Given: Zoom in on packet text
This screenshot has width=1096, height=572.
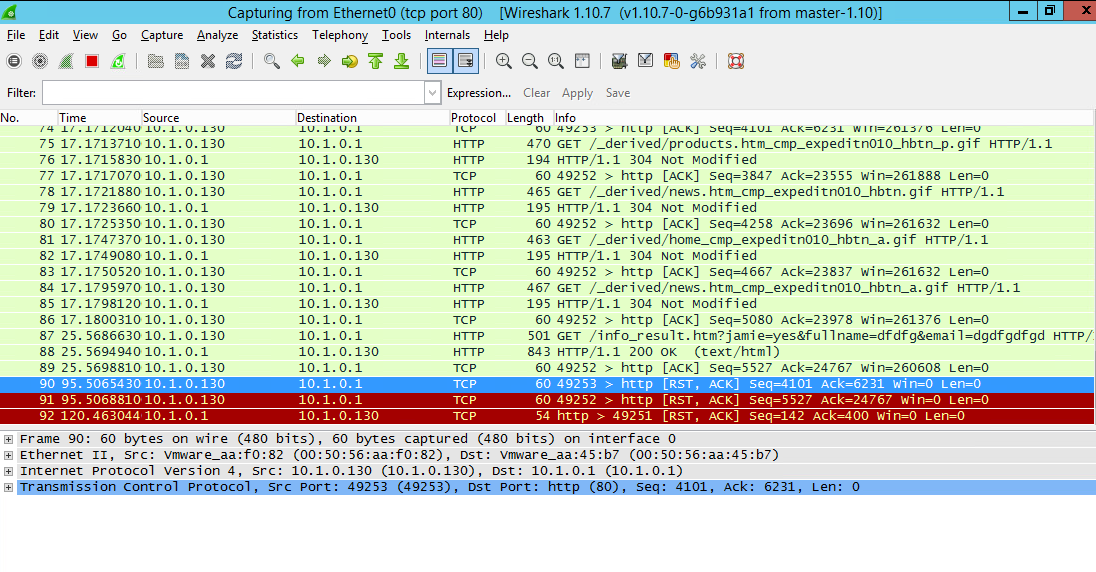Looking at the screenshot, I should [x=503, y=62].
